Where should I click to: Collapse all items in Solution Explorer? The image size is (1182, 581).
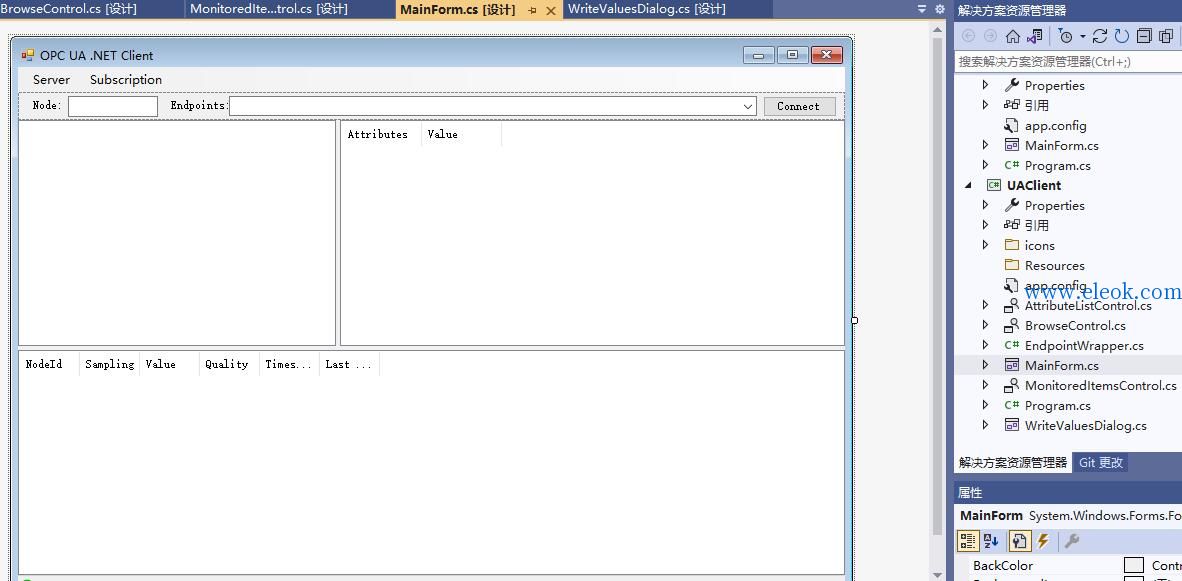click(1144, 36)
